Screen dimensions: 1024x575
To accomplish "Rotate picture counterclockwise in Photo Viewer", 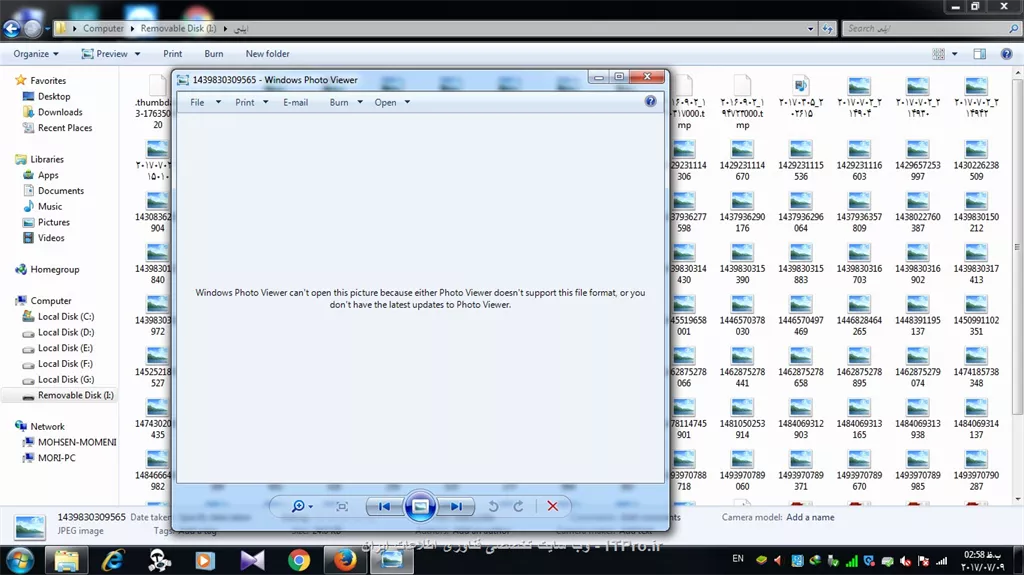I will coord(494,506).
